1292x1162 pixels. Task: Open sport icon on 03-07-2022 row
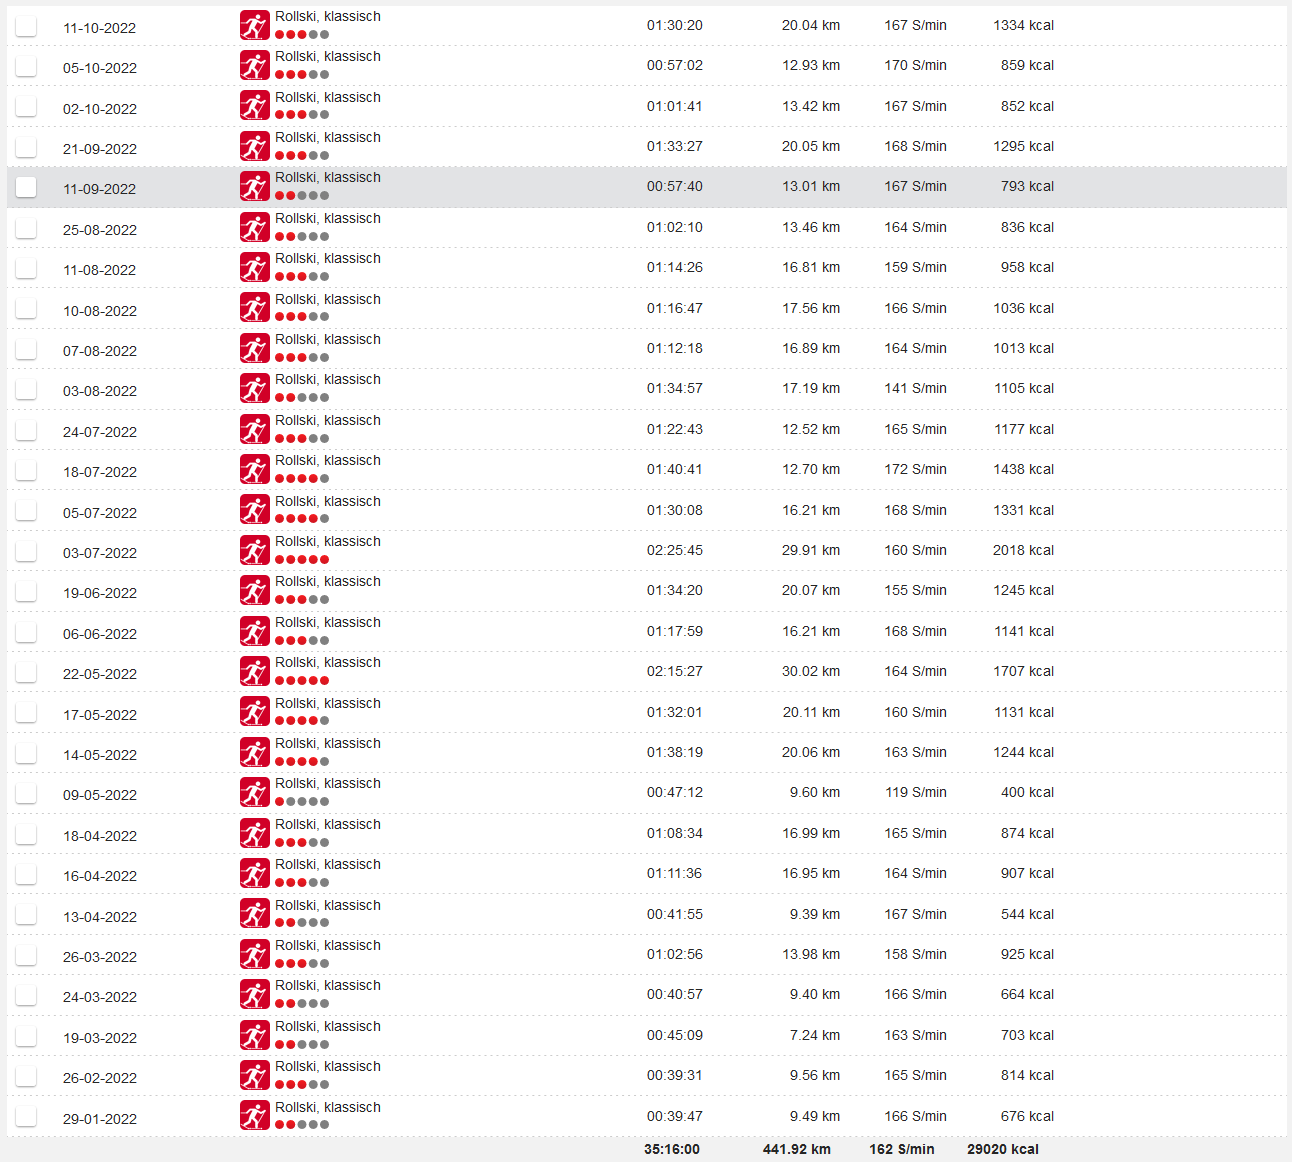click(x=255, y=551)
